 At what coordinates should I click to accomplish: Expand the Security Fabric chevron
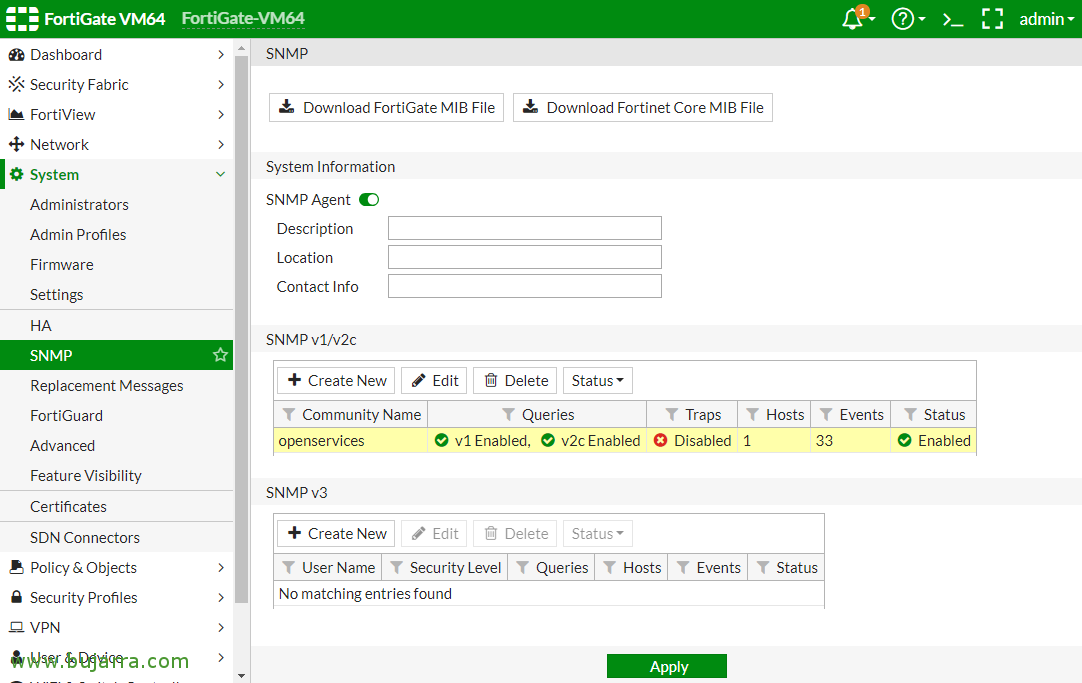(221, 84)
